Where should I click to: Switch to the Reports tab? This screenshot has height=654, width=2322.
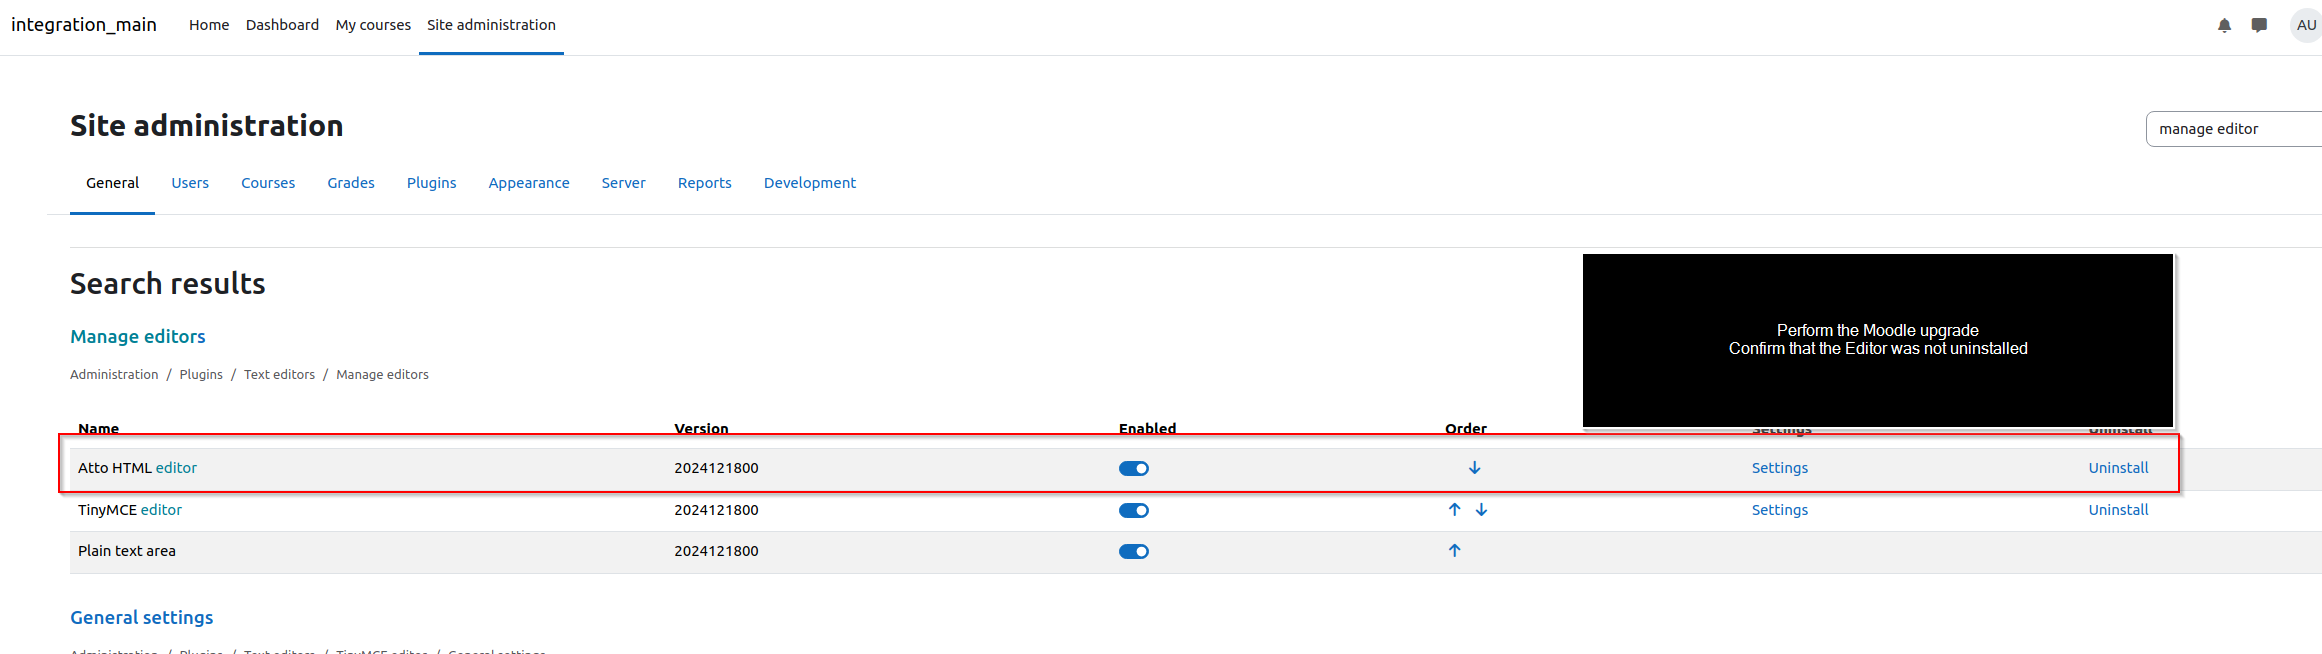pyautogui.click(x=705, y=183)
